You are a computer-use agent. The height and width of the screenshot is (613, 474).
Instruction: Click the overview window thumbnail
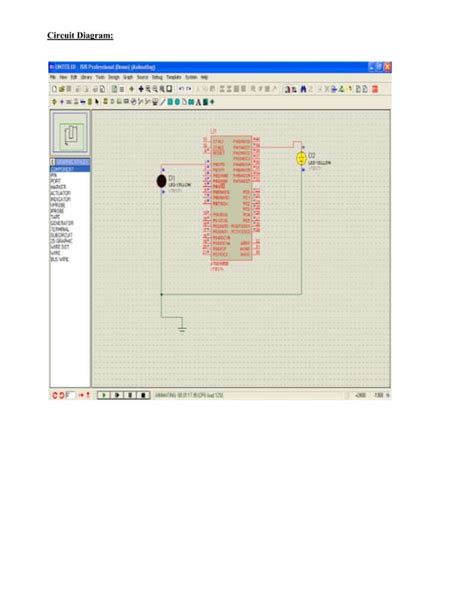click(x=70, y=133)
